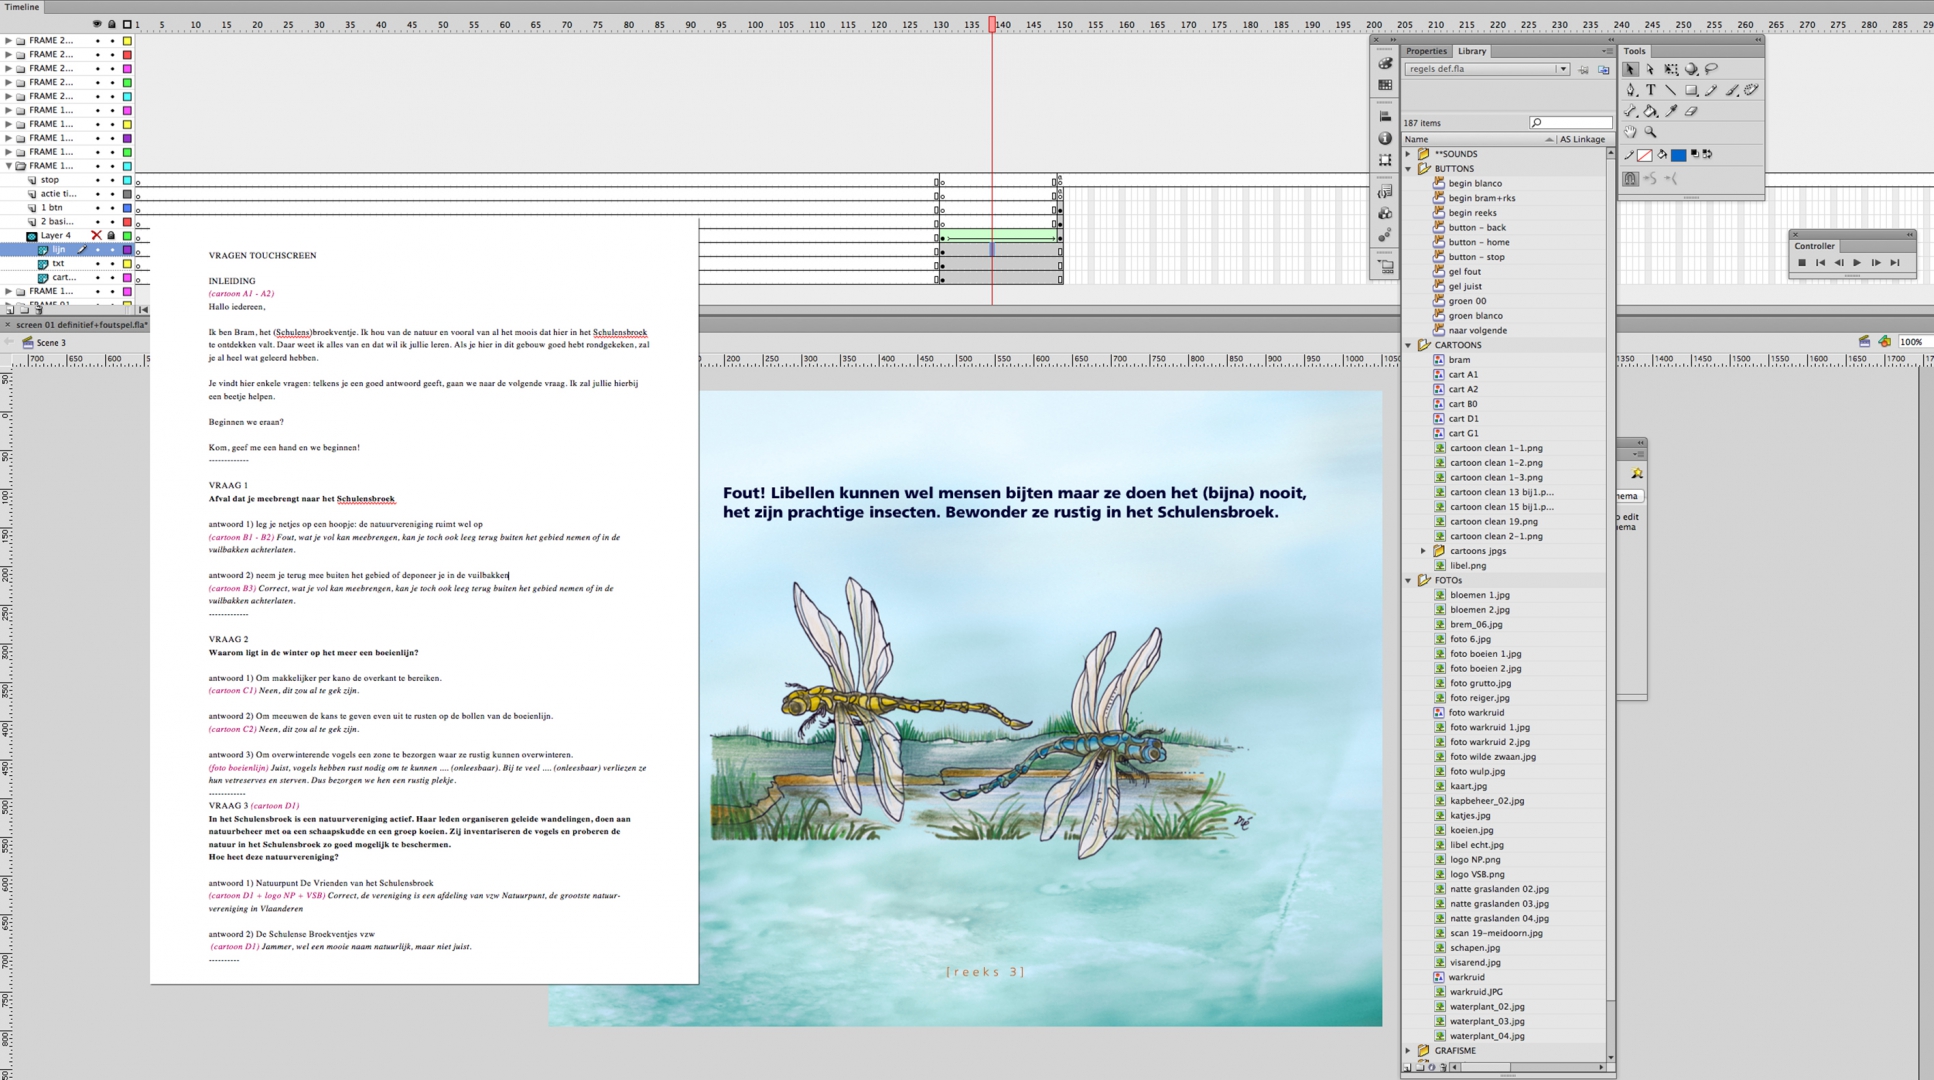Expand the **SOUNDS library folder
Image resolution: width=1934 pixels, height=1080 pixels.
click(x=1408, y=154)
